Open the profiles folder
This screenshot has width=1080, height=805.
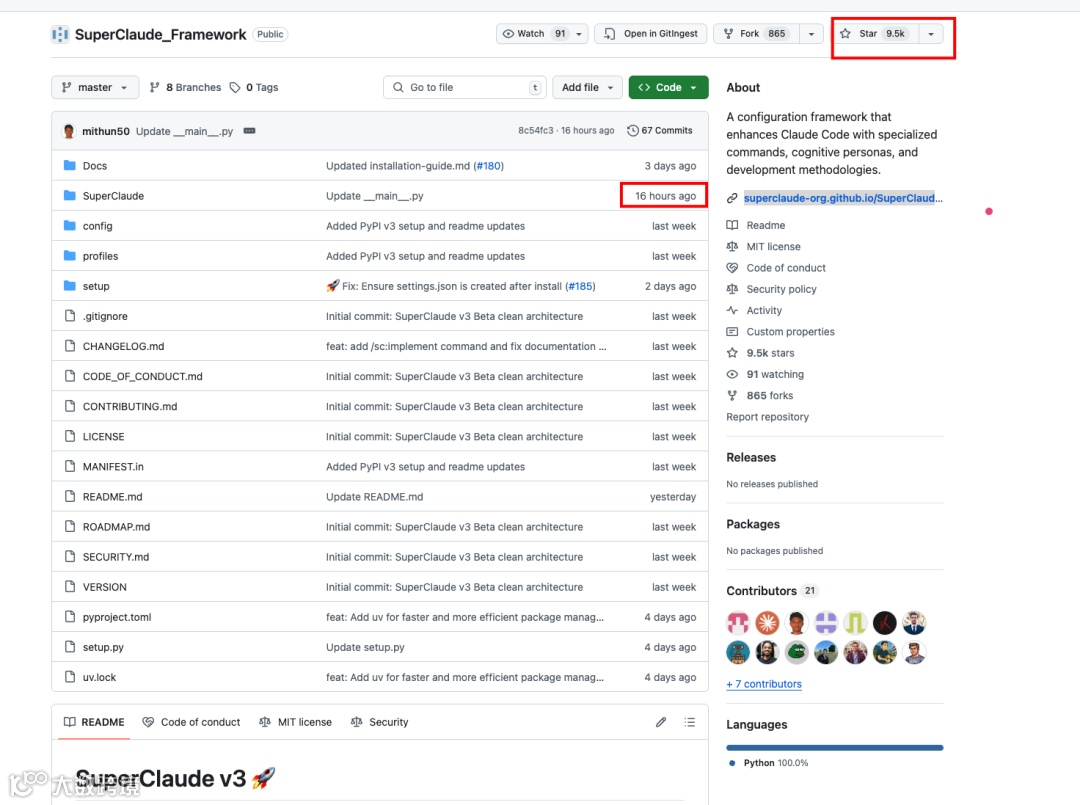coord(101,256)
